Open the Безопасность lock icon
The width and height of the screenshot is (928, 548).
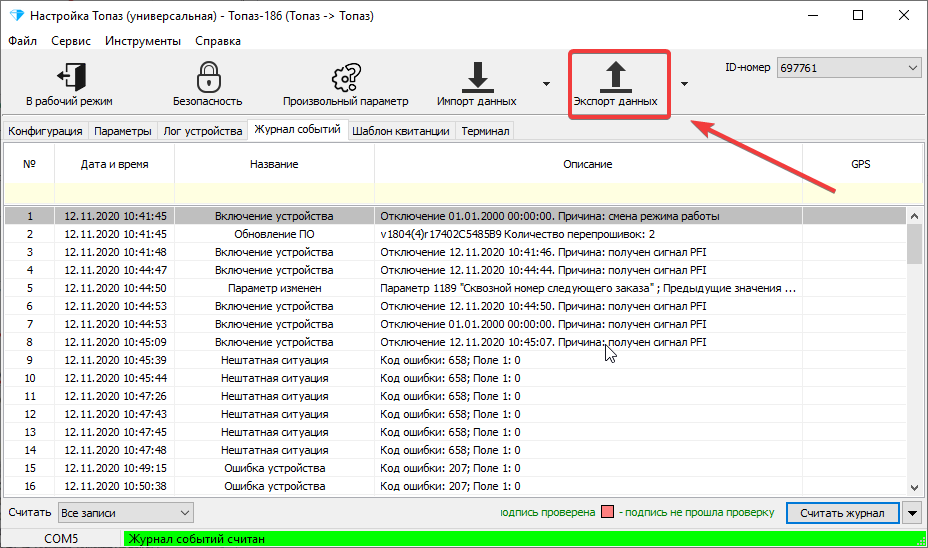(x=208, y=78)
